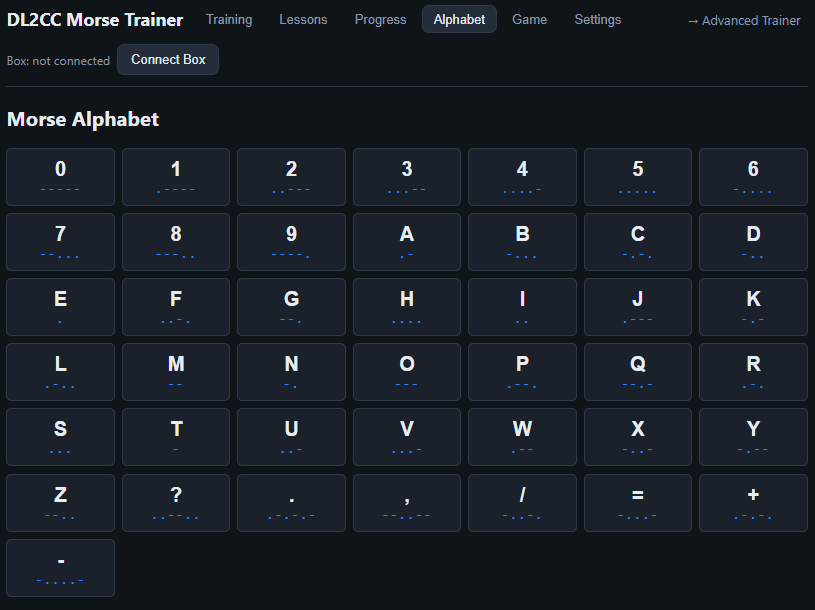Play the letter Q Morse card
The image size is (815, 610).
638,372
